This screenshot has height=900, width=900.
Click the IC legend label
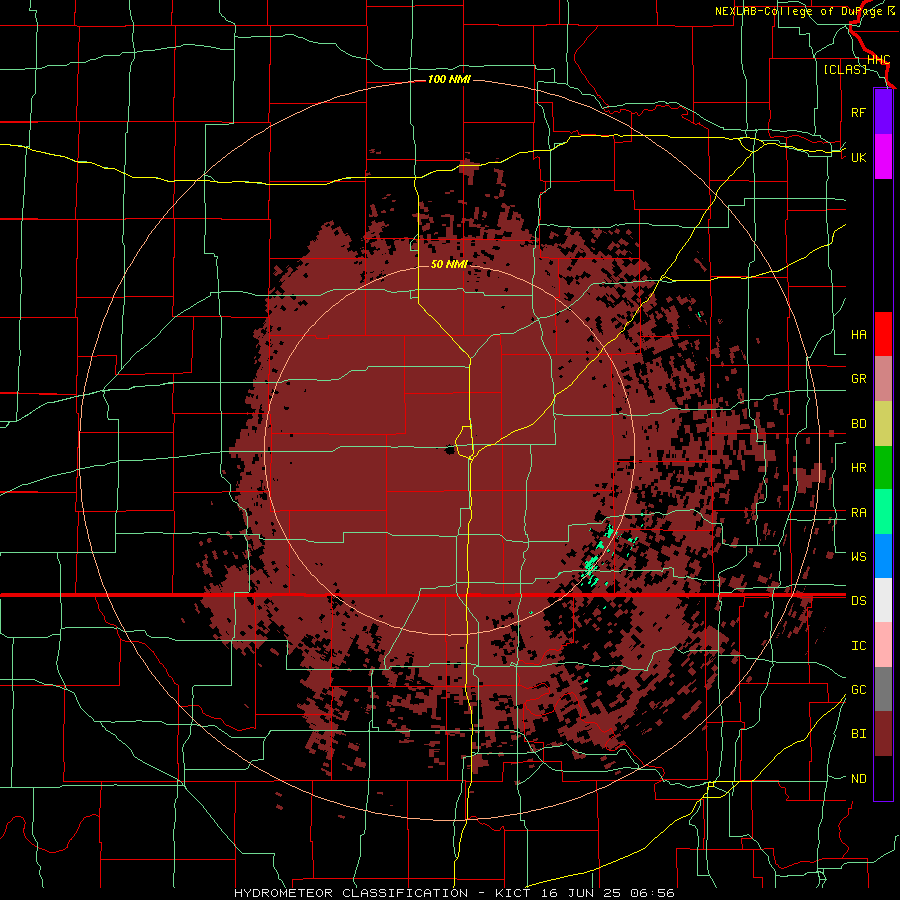click(x=858, y=646)
